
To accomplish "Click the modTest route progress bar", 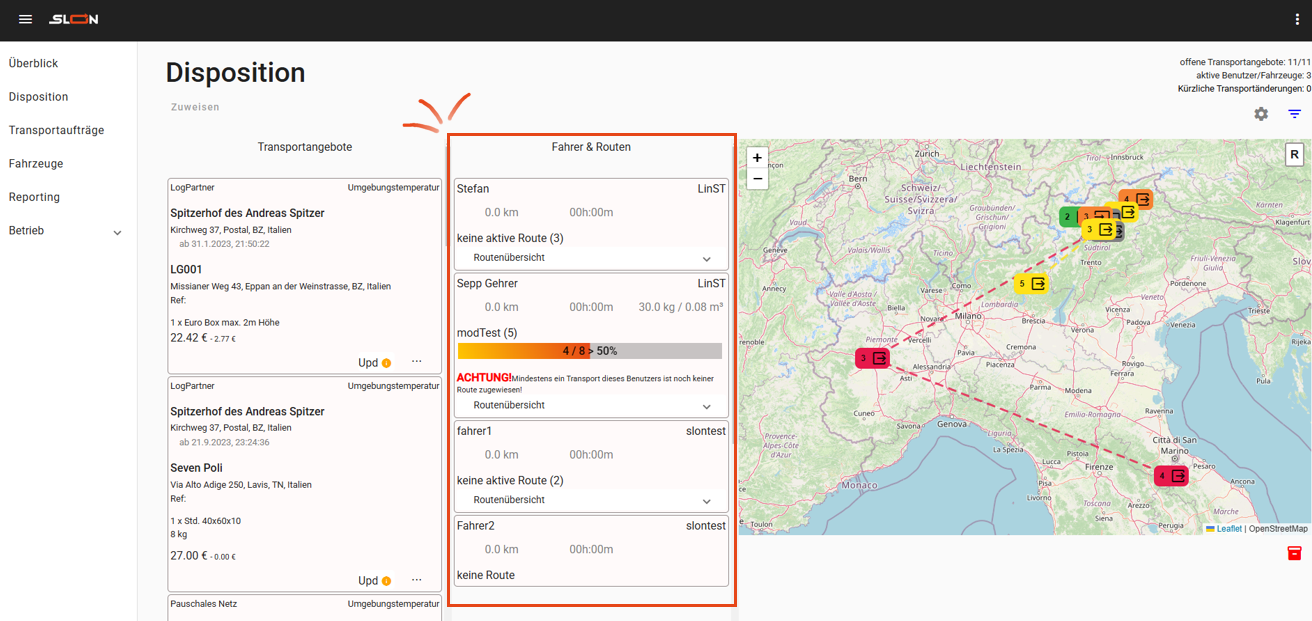I will tap(589, 351).
